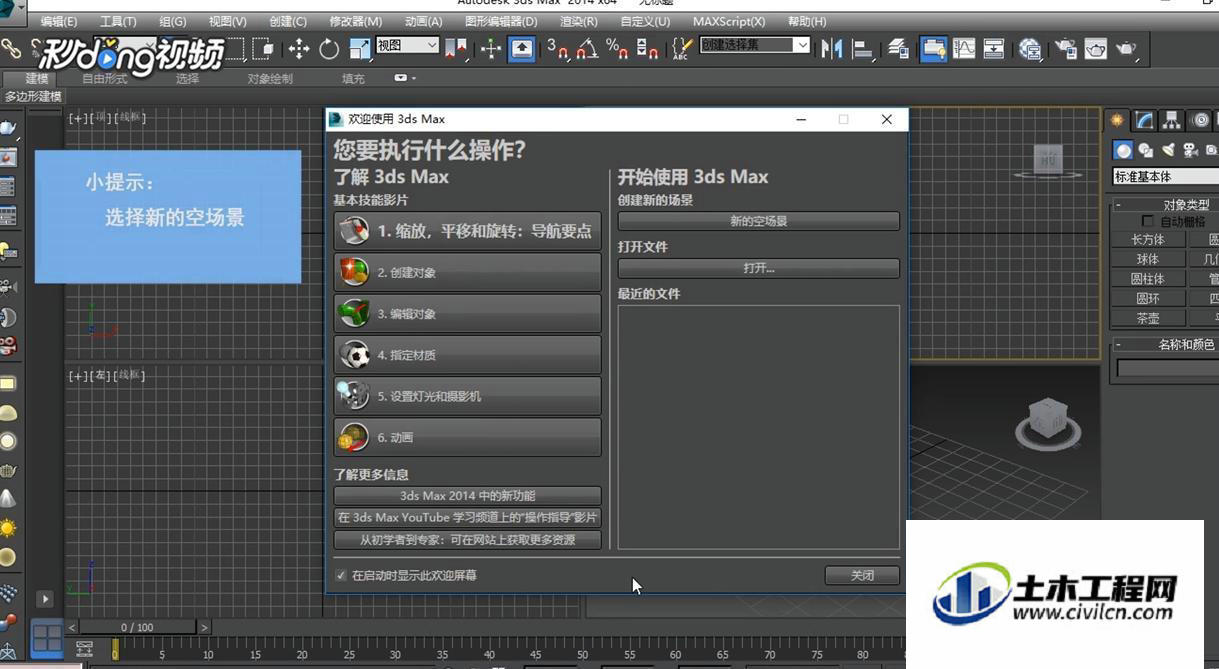Select the Geometry category sphere icon
This screenshot has width=1219, height=669.
click(1124, 150)
